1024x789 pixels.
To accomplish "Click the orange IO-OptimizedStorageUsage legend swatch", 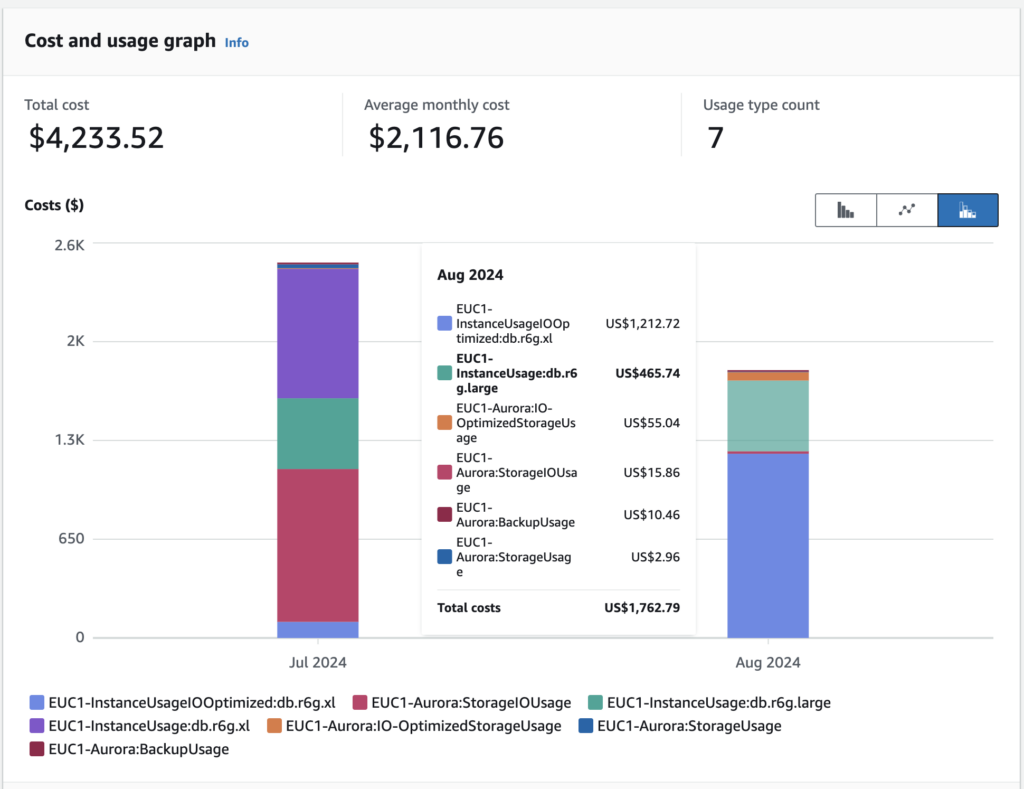I will click(x=274, y=726).
